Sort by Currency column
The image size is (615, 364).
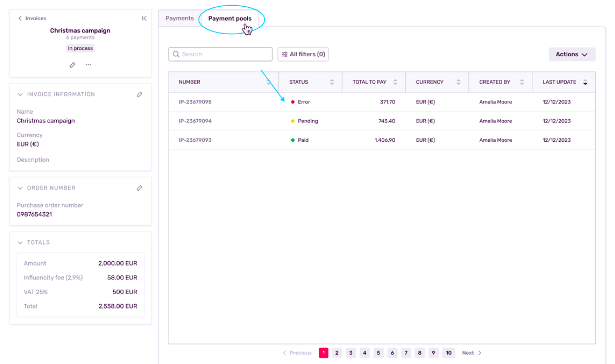458,82
